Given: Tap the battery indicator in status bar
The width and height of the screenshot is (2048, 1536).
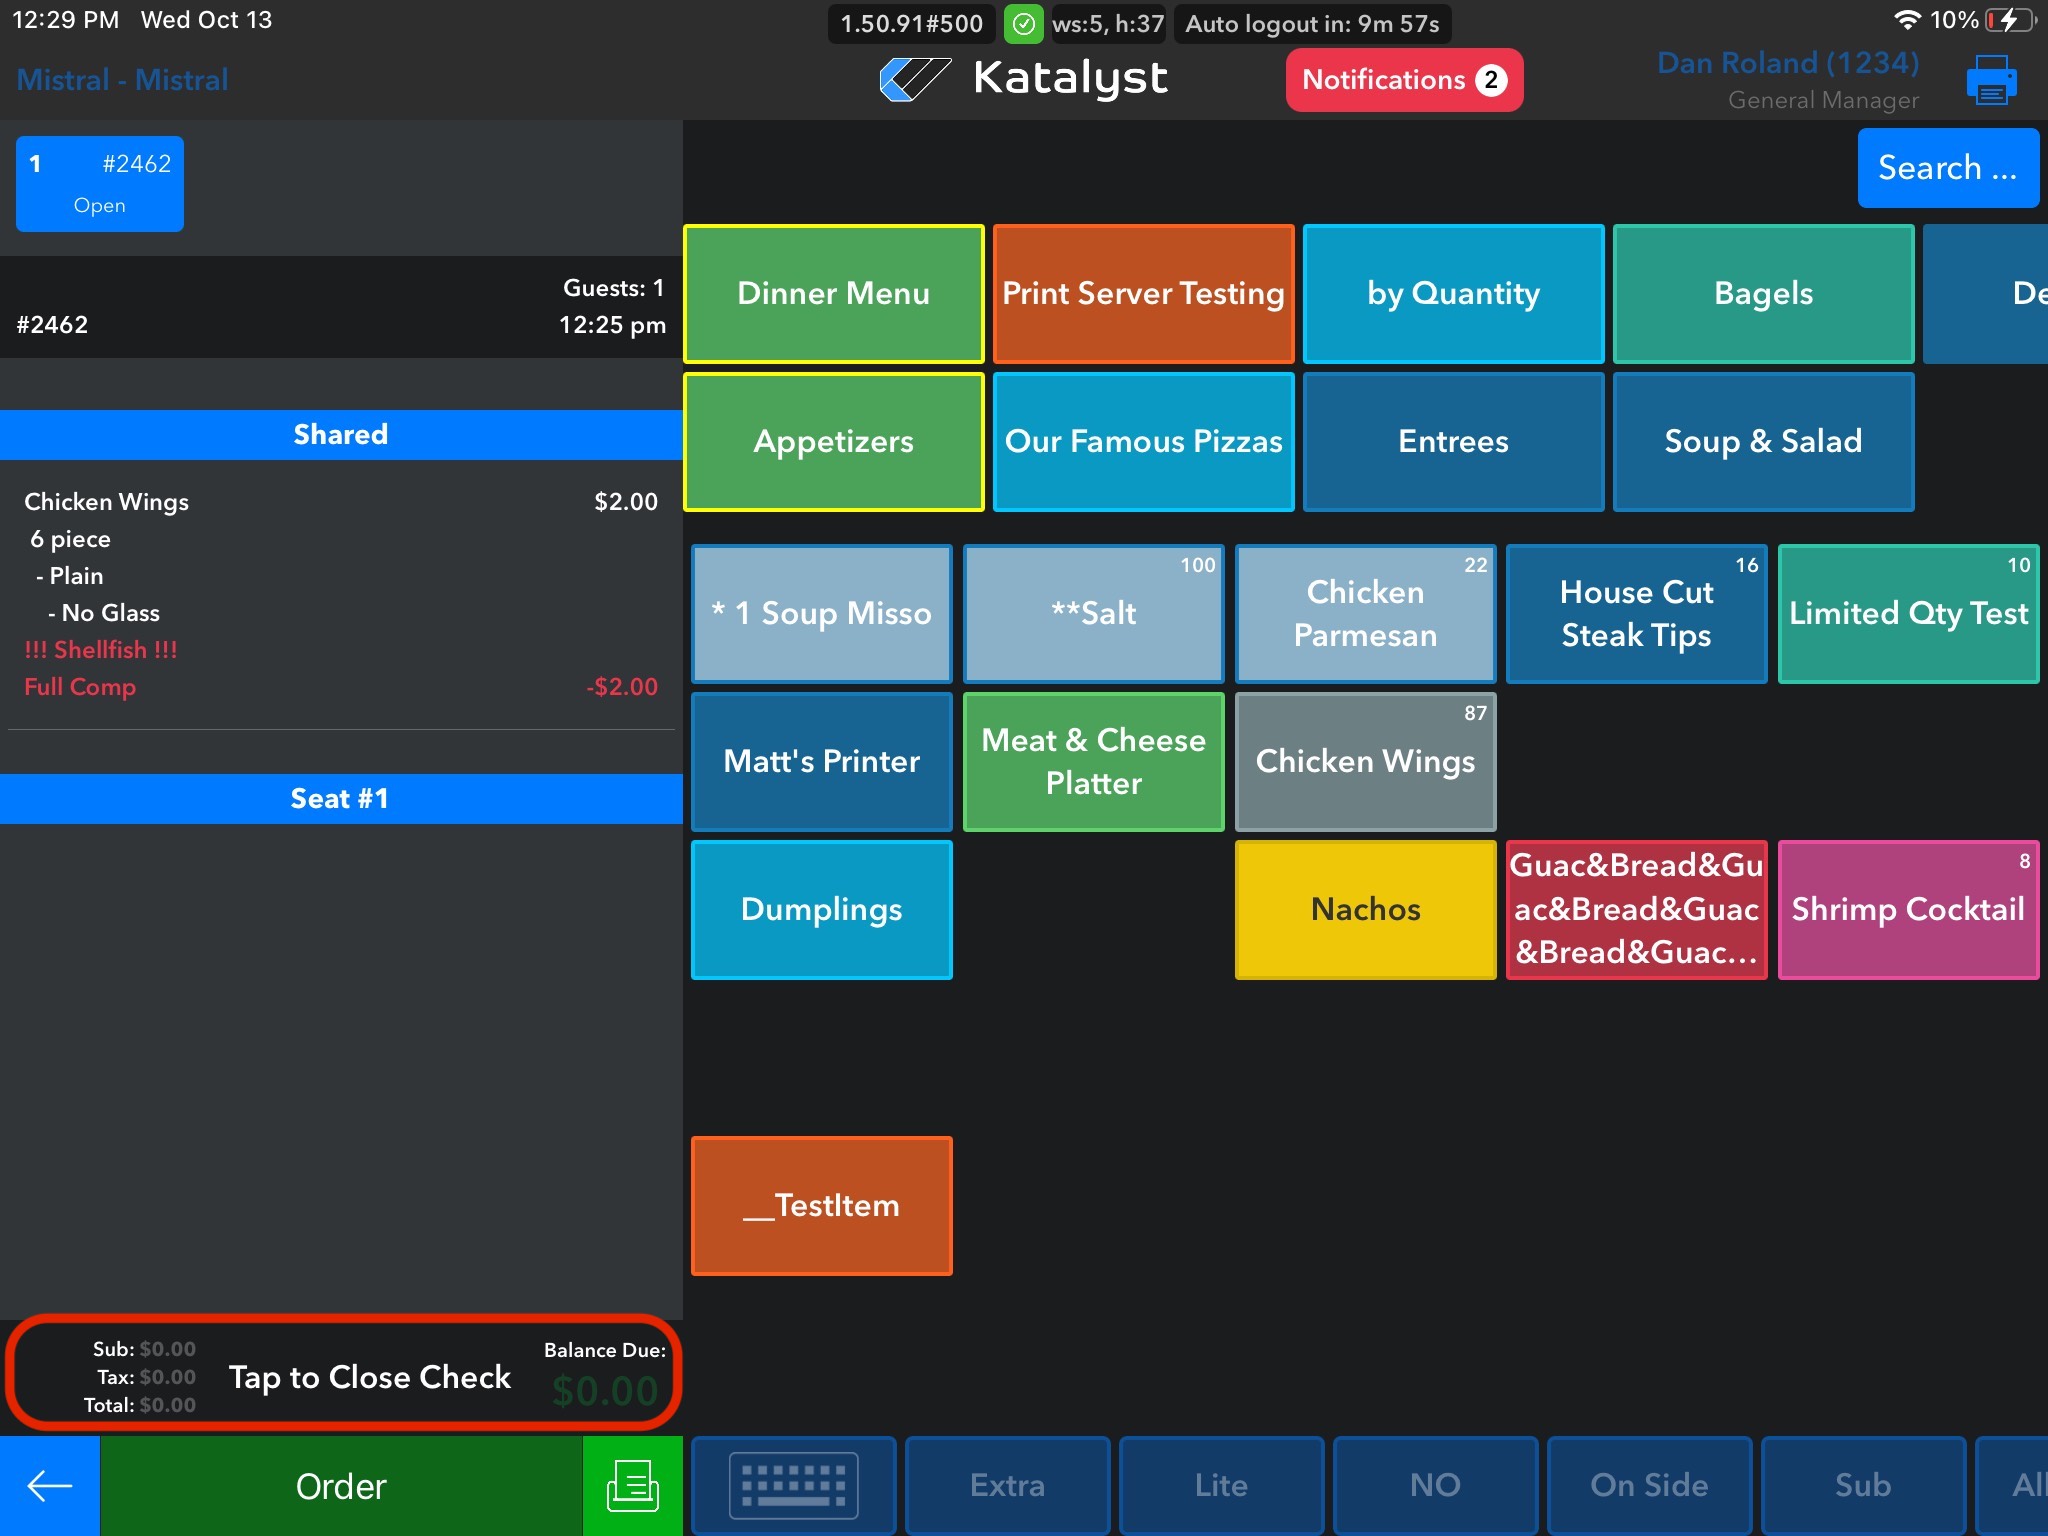Looking at the screenshot, I should (x=2011, y=20).
